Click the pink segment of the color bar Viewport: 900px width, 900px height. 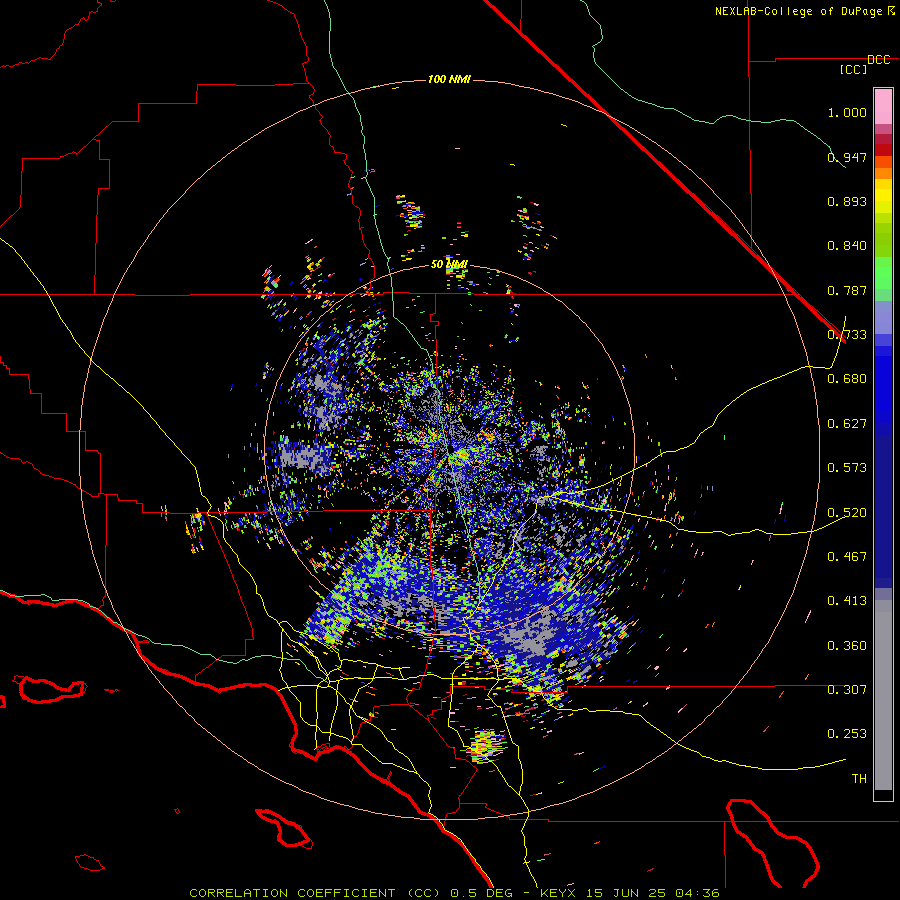coord(883,107)
